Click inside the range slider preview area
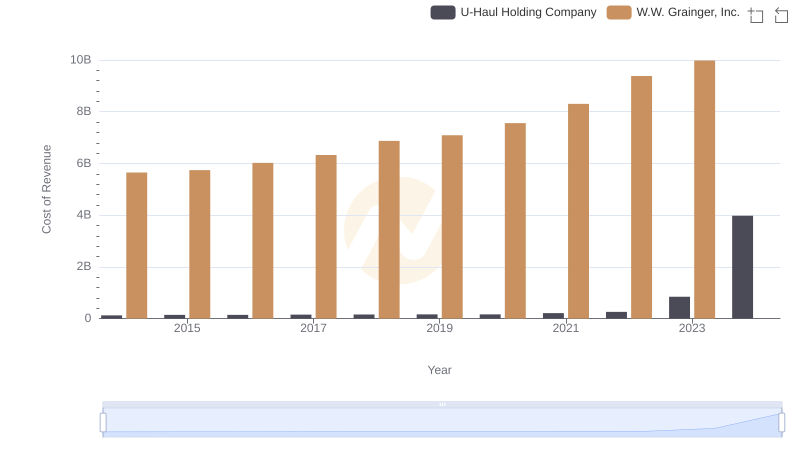Screen dimensions: 800x461 pyautogui.click(x=442, y=423)
